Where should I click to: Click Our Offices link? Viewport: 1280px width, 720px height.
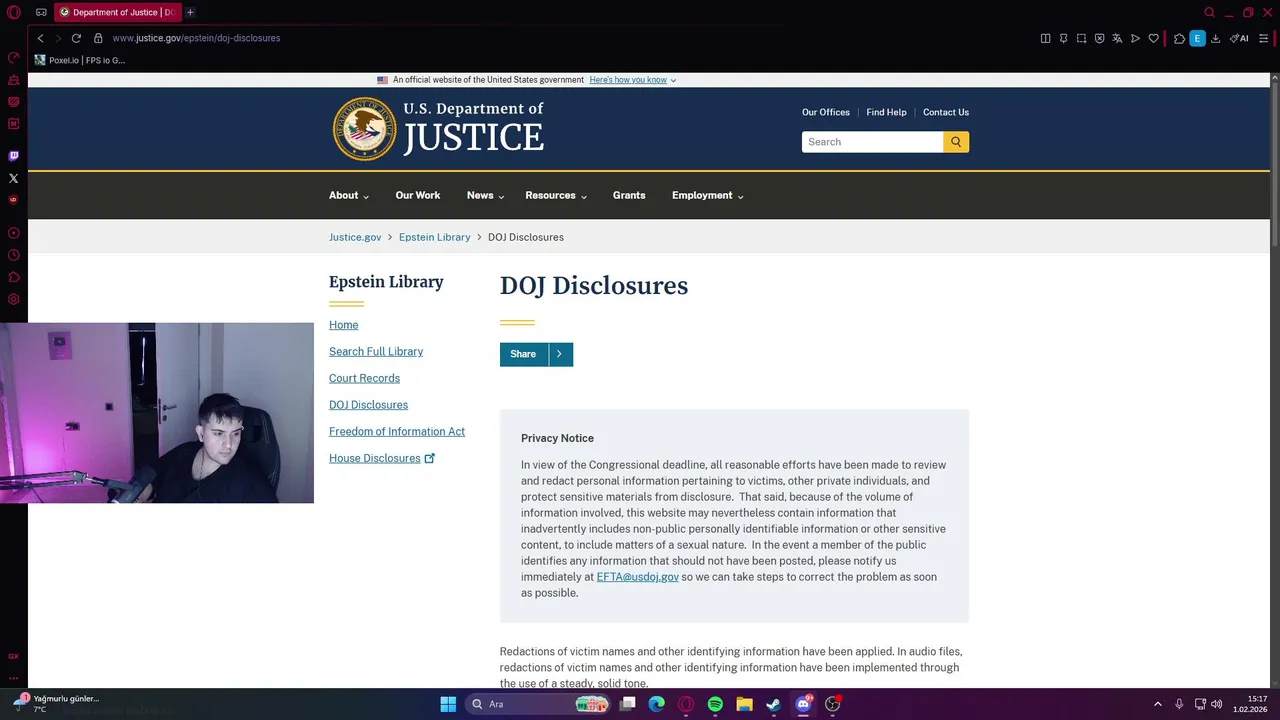[826, 112]
